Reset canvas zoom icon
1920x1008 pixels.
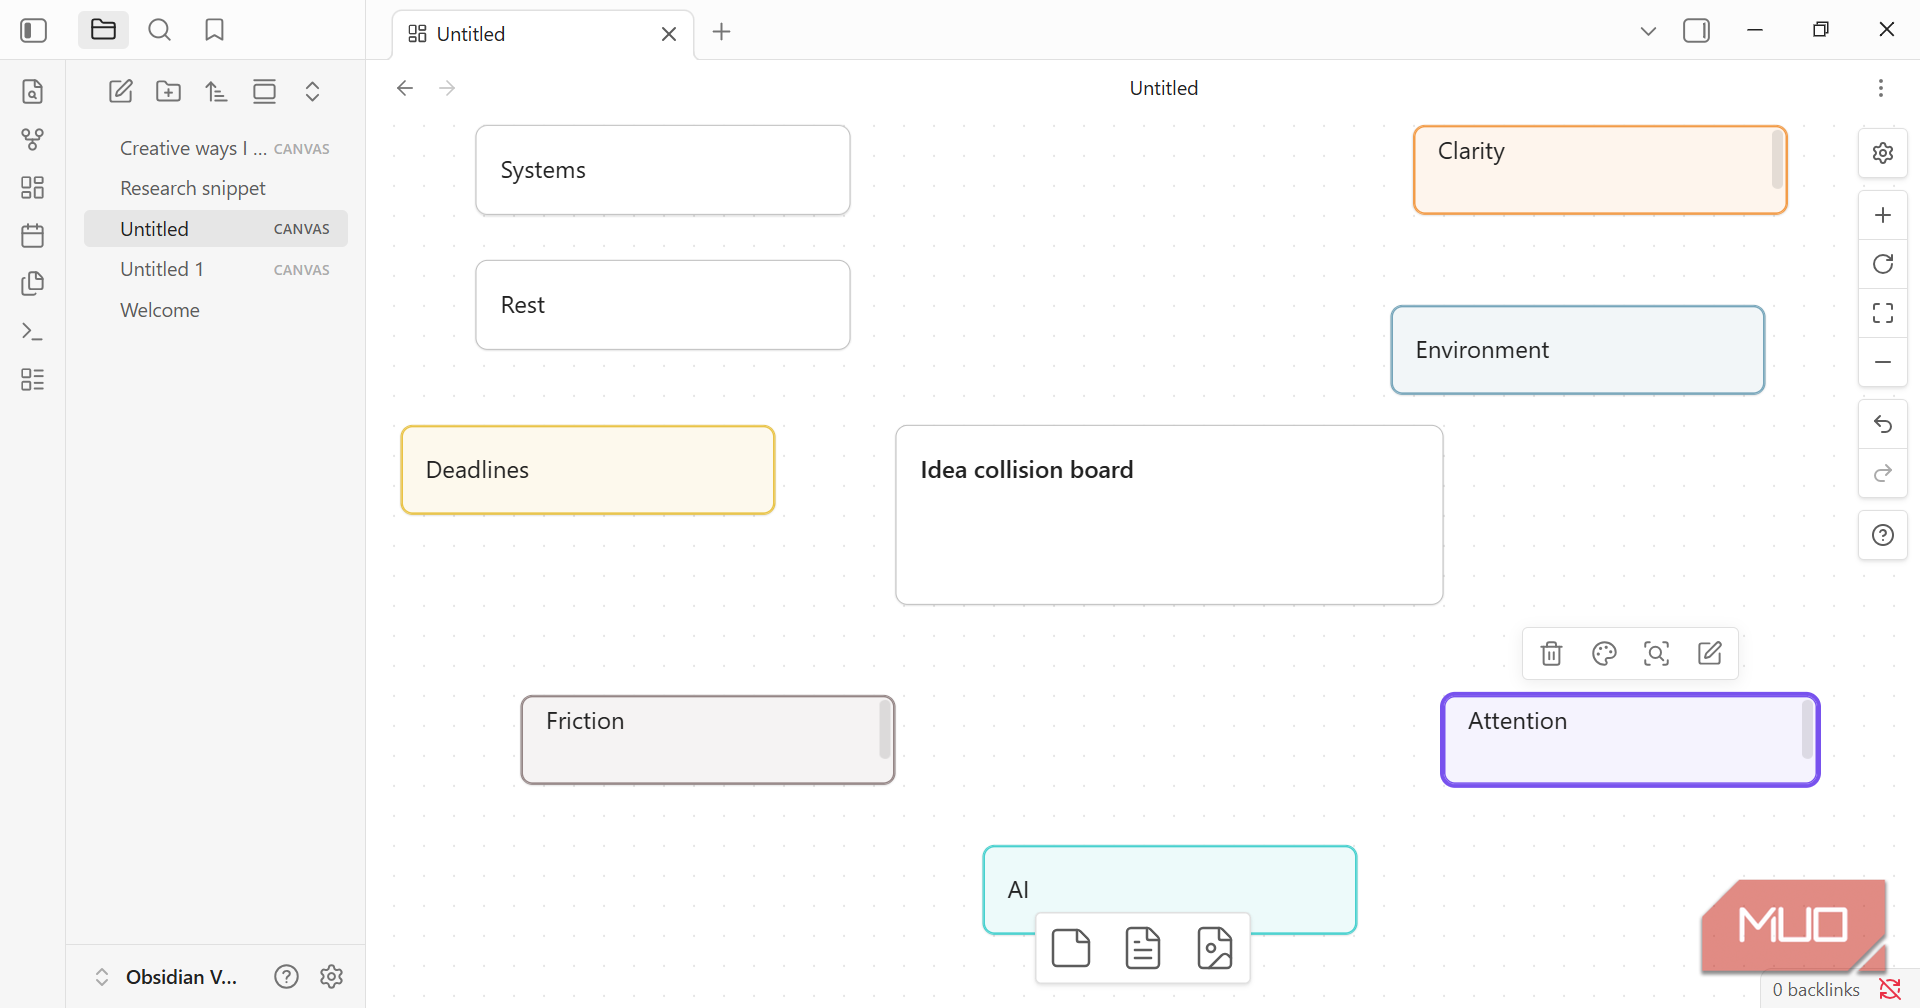(x=1883, y=264)
